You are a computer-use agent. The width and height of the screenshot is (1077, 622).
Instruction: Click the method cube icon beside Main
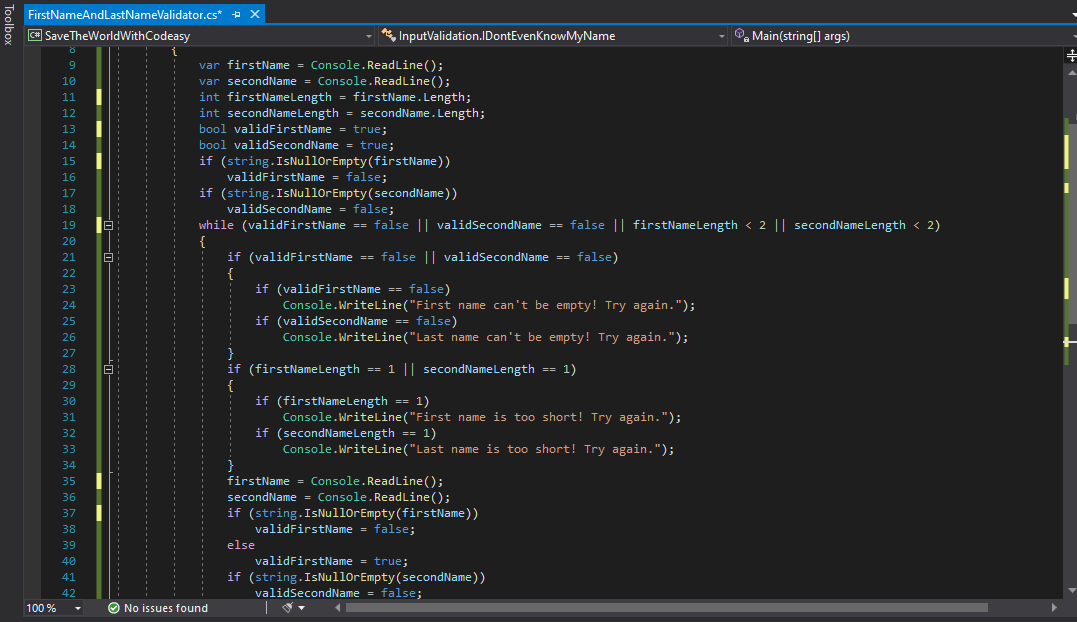point(741,36)
